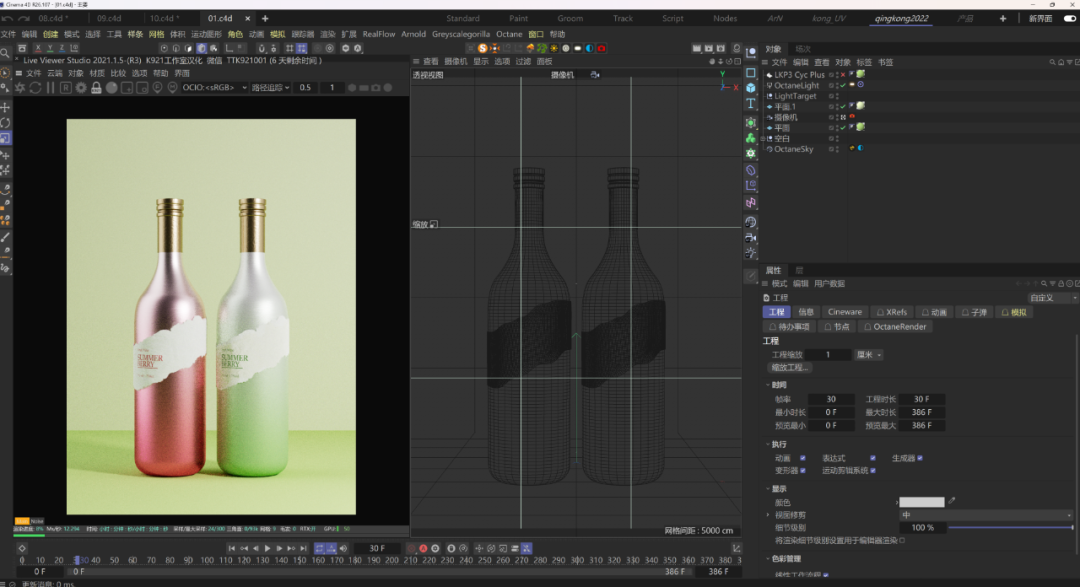Click the search magnifier icon at top left
Viewport: 1080px width, 587px height.
(5, 53)
